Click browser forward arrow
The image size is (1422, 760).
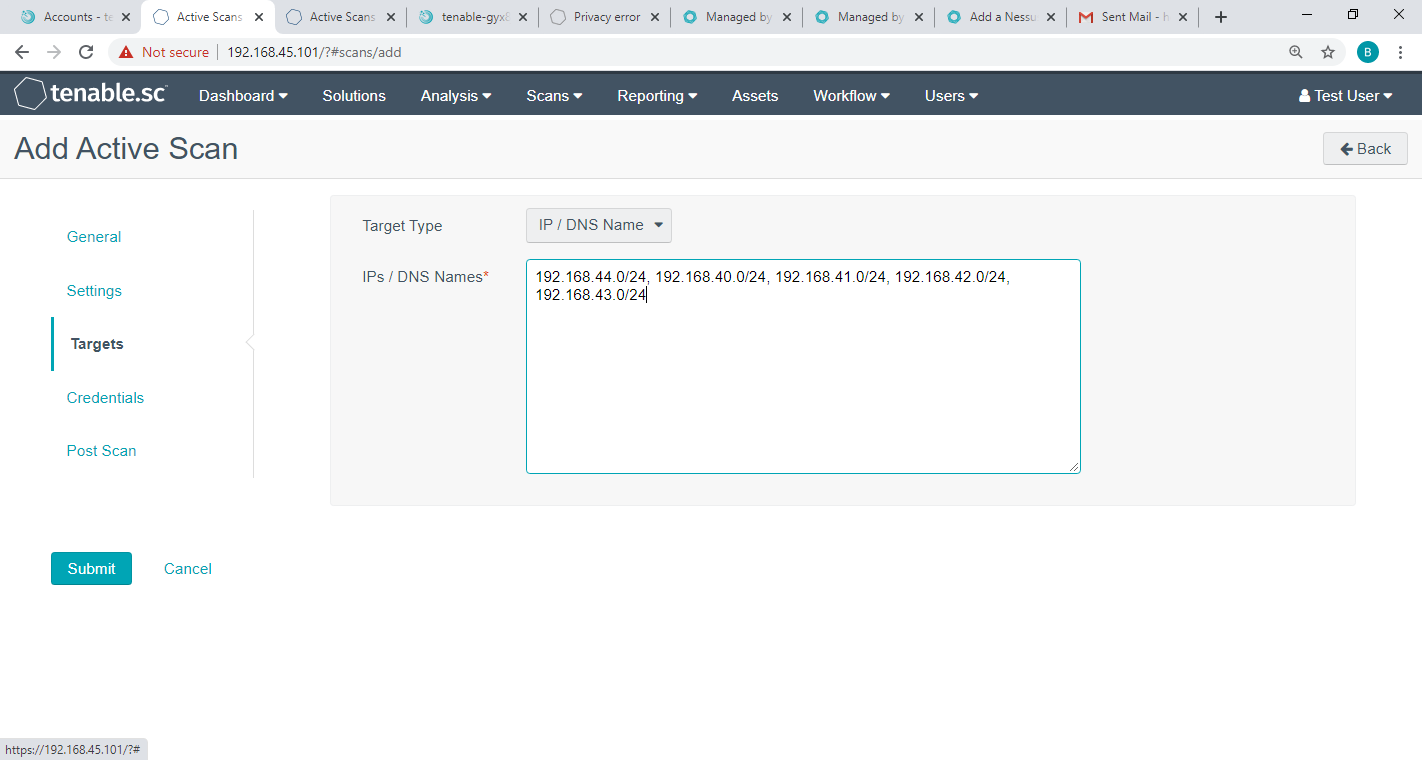click(54, 52)
